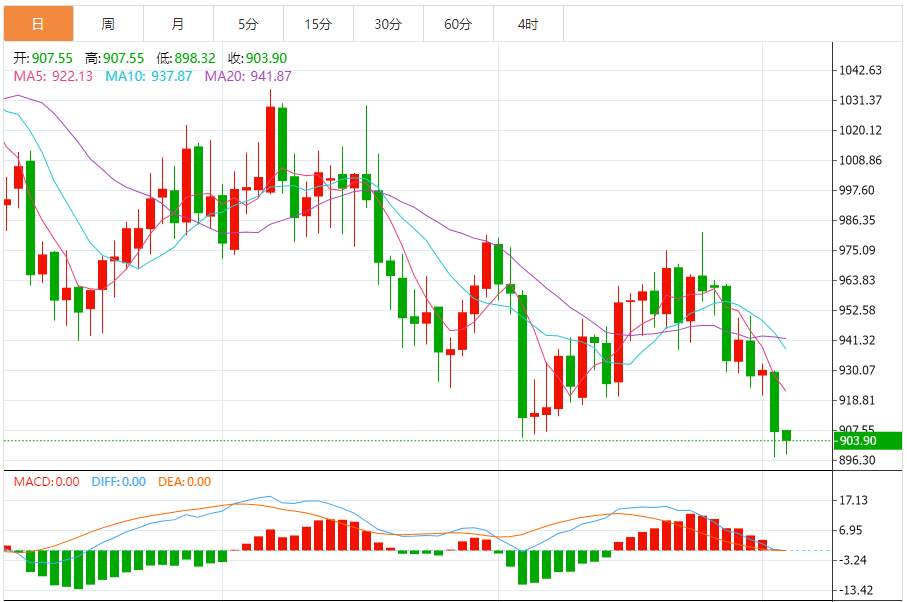Click the -3.24 MACD axis label
Screen dimensions: 907x602
(x=851, y=560)
